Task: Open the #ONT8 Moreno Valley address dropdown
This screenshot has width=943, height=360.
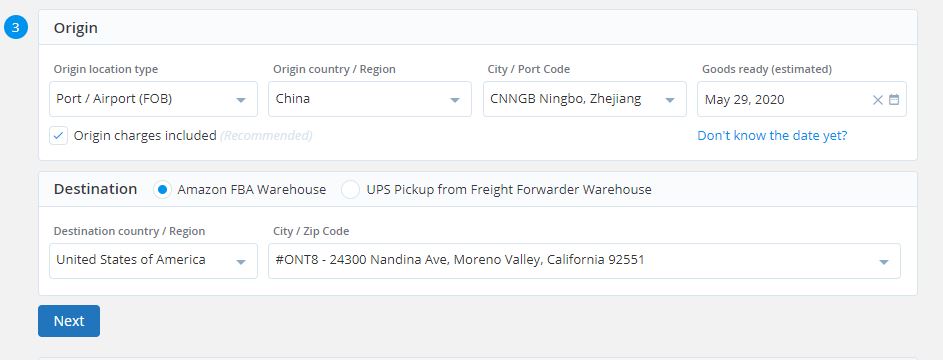Action: pyautogui.click(x=585, y=261)
